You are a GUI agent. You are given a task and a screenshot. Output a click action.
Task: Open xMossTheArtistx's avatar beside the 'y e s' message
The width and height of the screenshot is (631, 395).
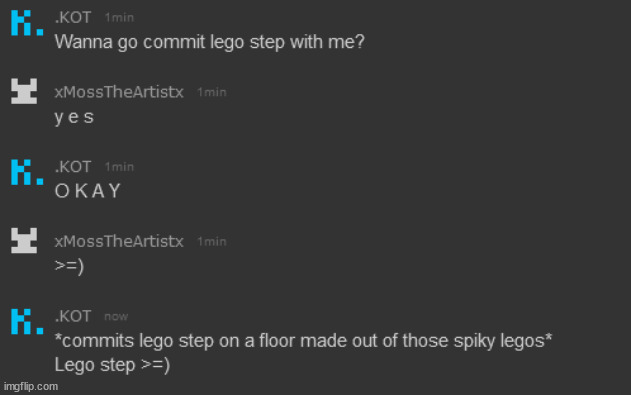[x=24, y=91]
